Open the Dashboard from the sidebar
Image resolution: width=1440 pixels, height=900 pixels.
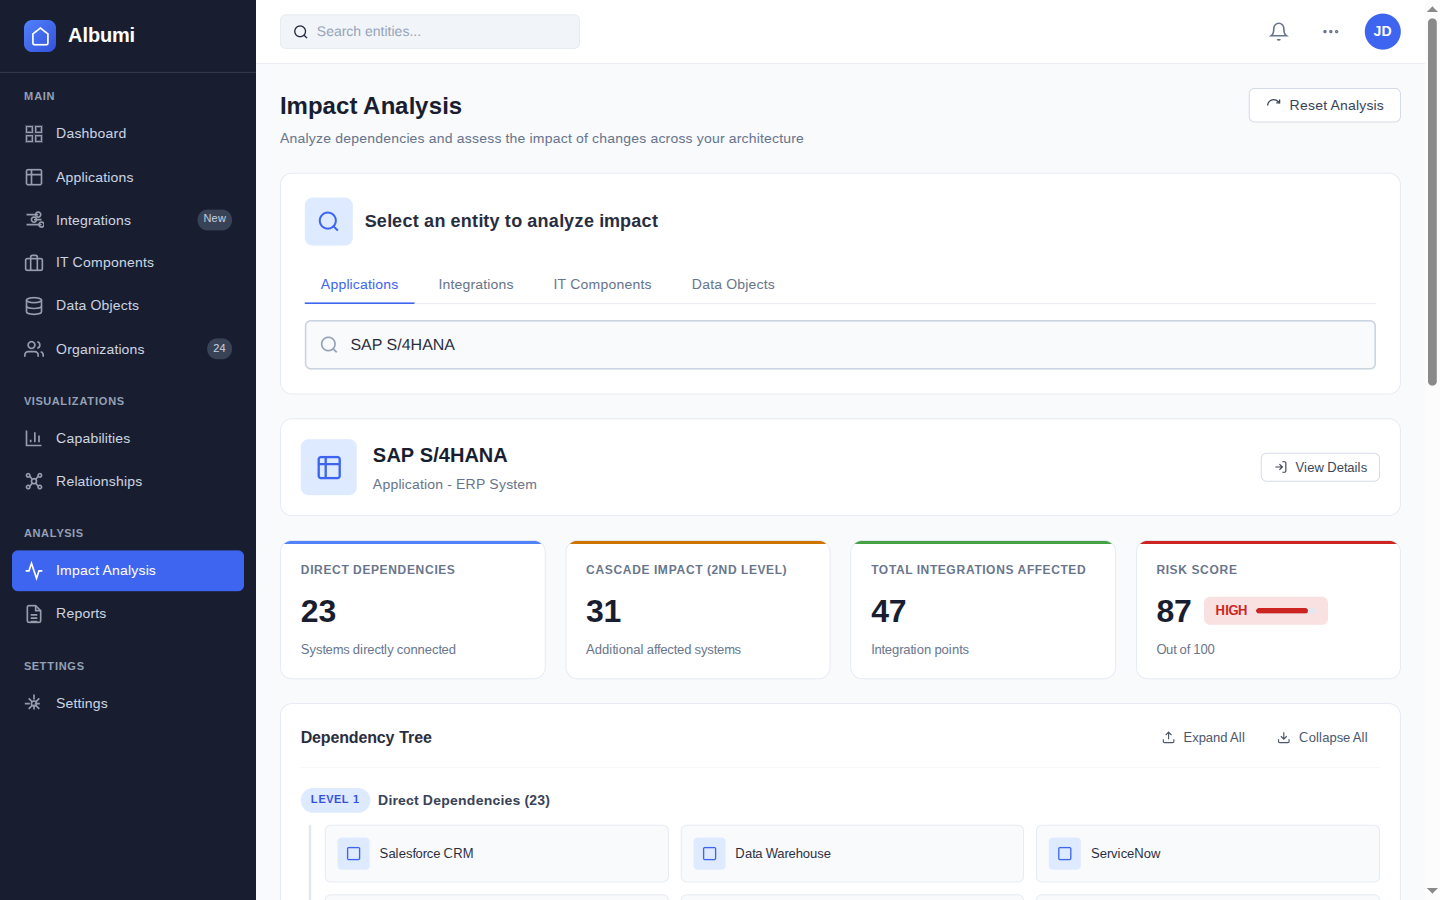[x=90, y=133]
